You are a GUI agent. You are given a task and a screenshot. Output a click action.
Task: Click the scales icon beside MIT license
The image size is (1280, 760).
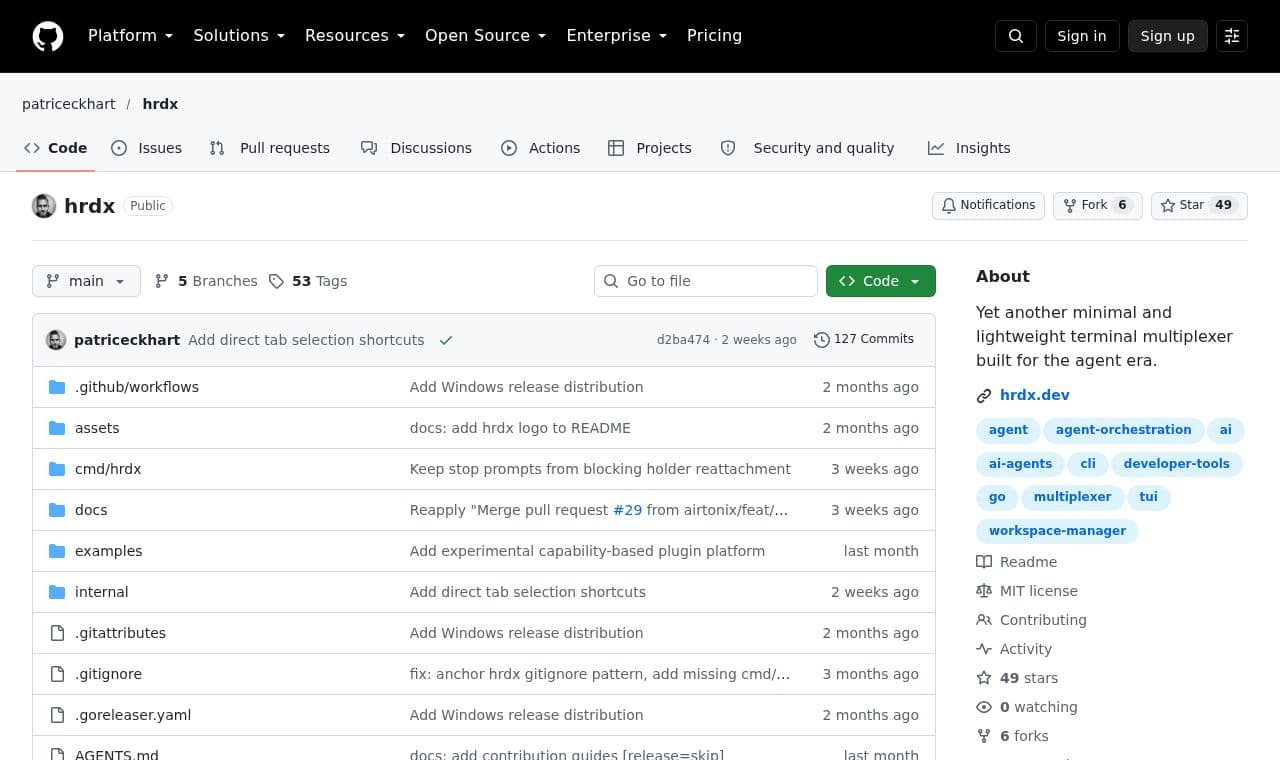pyautogui.click(x=984, y=591)
